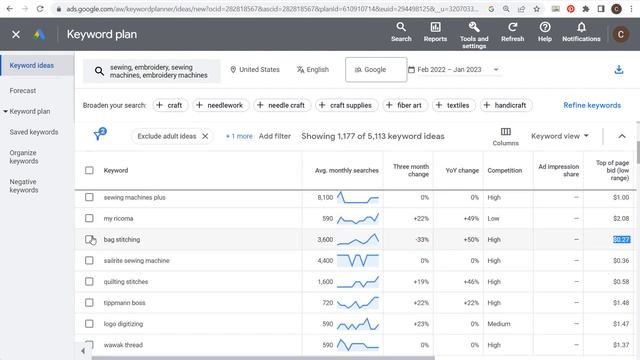
Task: Add craft supplies to broaden search
Action: pos(346,105)
